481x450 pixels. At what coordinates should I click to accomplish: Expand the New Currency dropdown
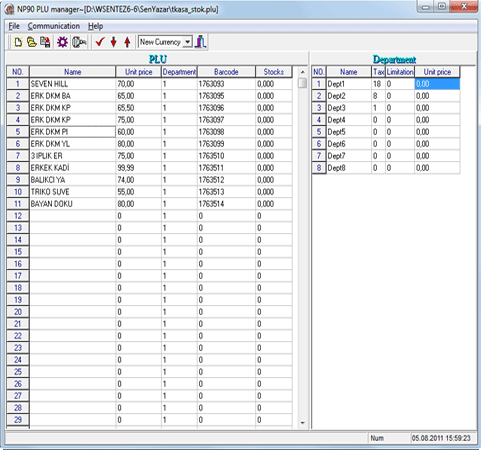click(188, 42)
